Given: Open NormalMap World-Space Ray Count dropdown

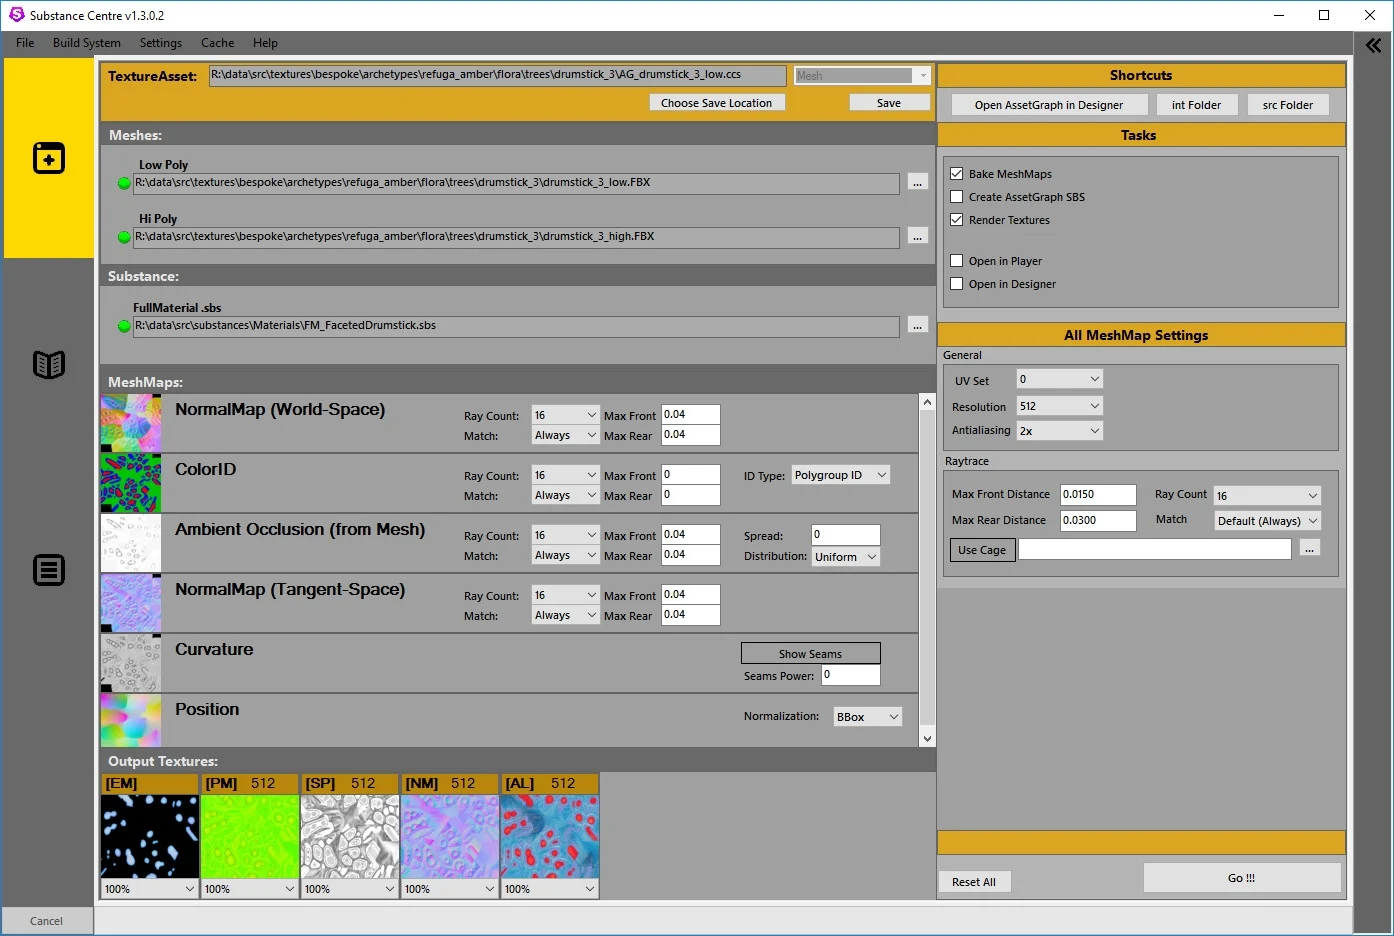Looking at the screenshot, I should coord(565,415).
